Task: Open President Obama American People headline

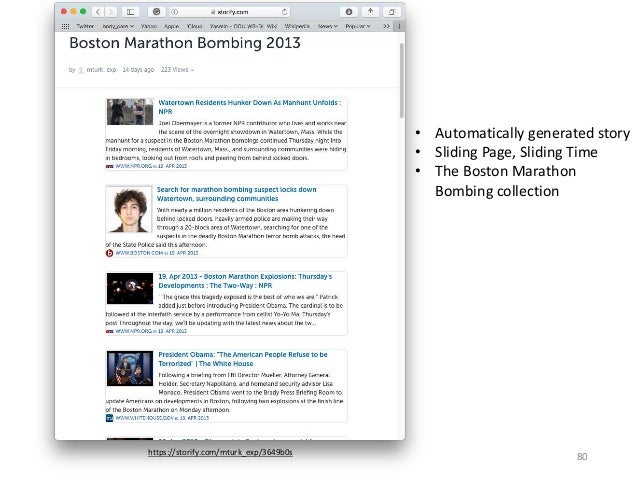Action: [243, 359]
